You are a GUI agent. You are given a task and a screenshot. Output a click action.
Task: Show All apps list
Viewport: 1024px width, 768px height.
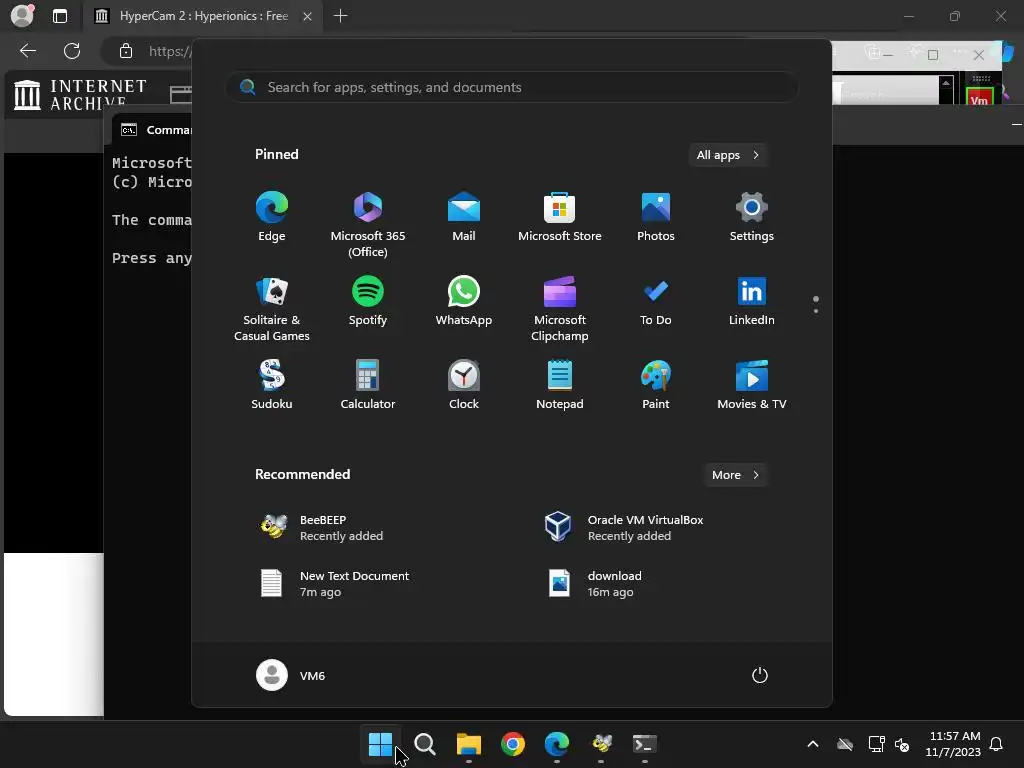(x=728, y=155)
